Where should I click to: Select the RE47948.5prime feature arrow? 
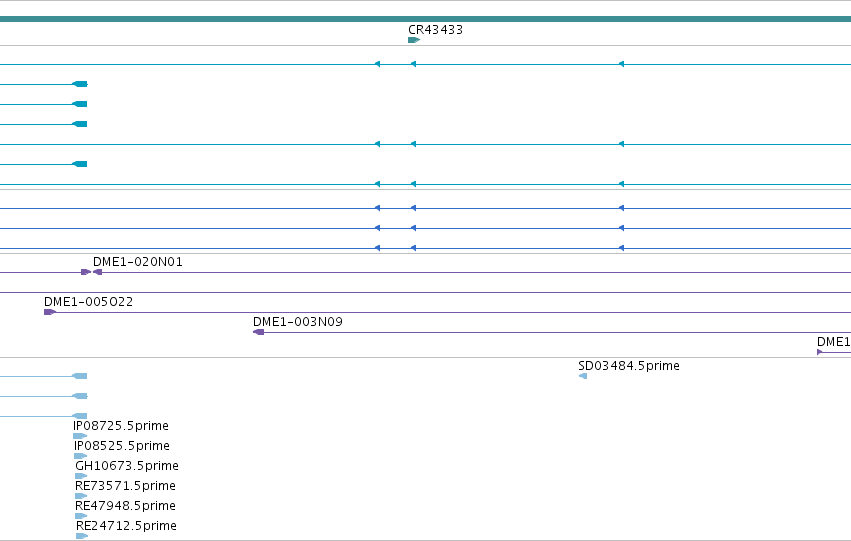click(81, 516)
